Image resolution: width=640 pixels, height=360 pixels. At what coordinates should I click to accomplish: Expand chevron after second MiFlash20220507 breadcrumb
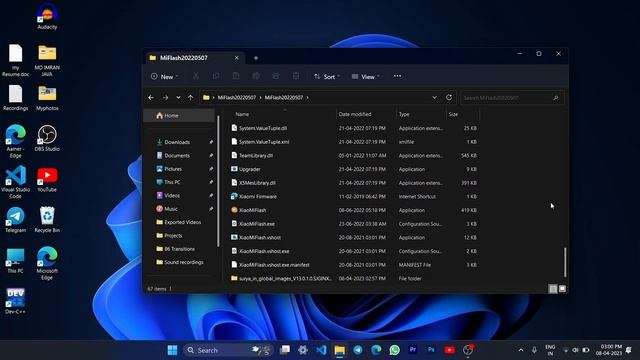[307, 98]
